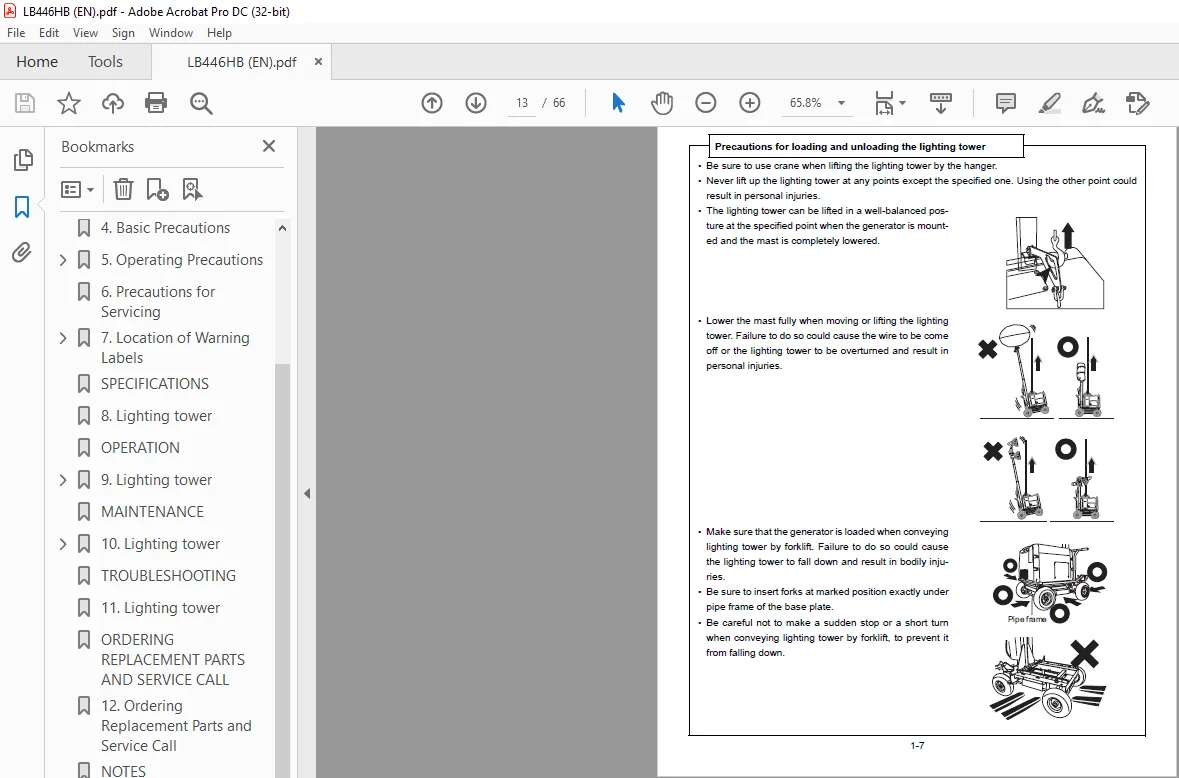1179x778 pixels.
Task: Open the Help menu
Action: tap(220, 33)
